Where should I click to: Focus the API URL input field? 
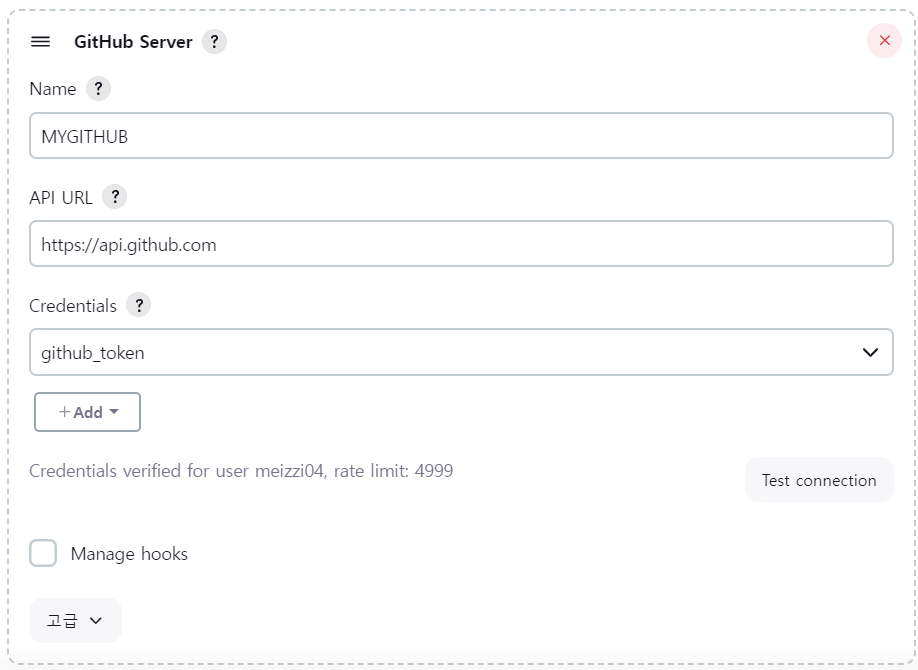pos(461,244)
